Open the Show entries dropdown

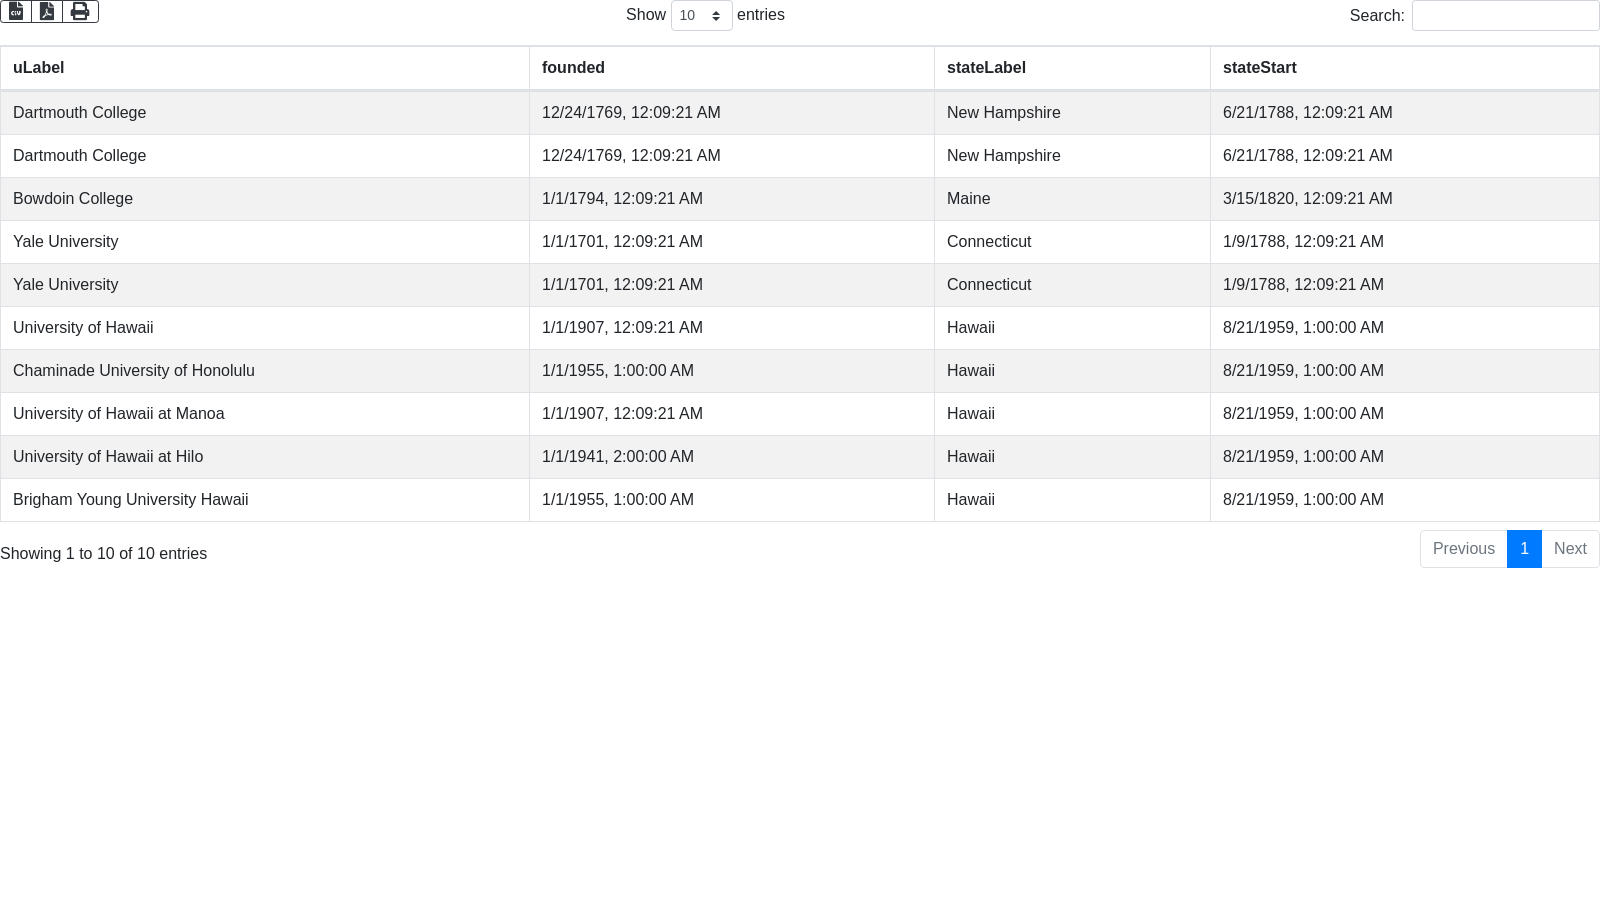(701, 16)
